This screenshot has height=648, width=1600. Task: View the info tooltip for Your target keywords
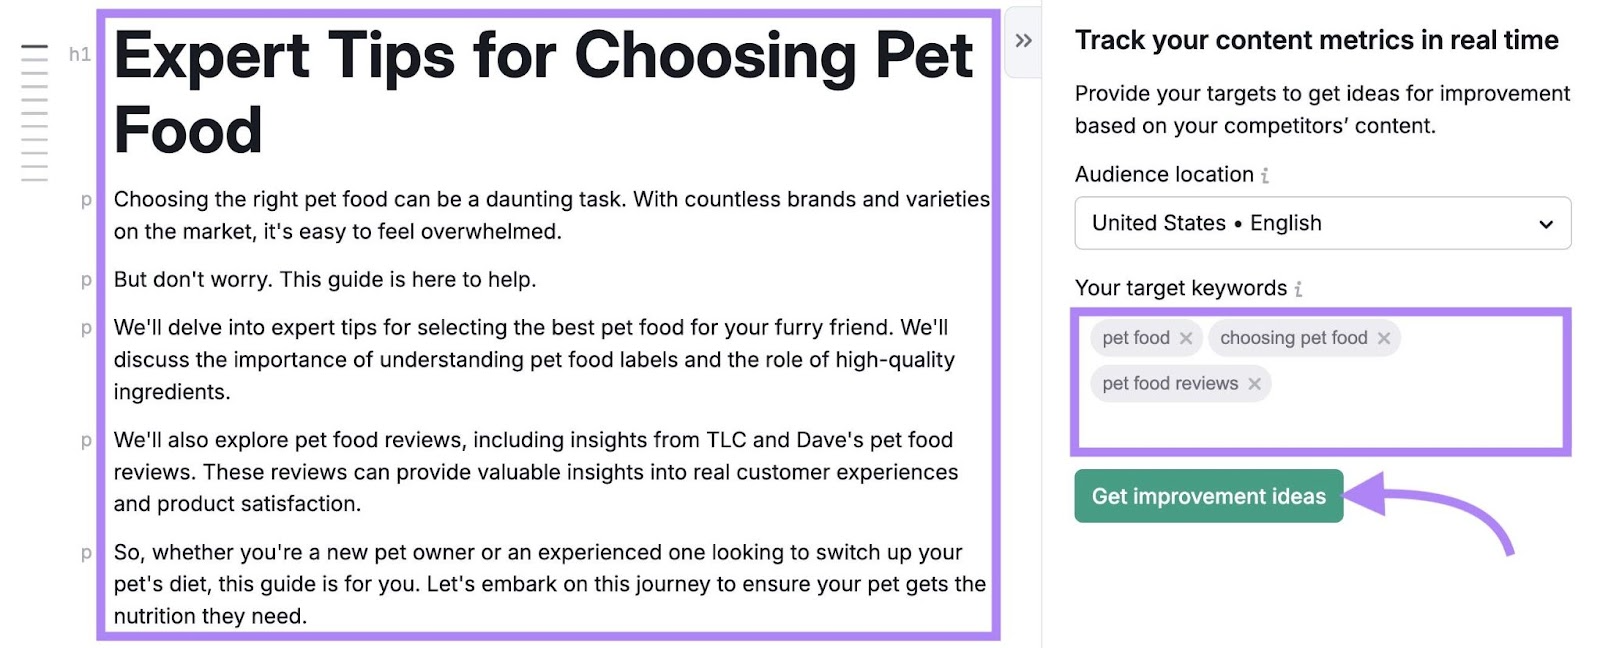(x=1298, y=288)
